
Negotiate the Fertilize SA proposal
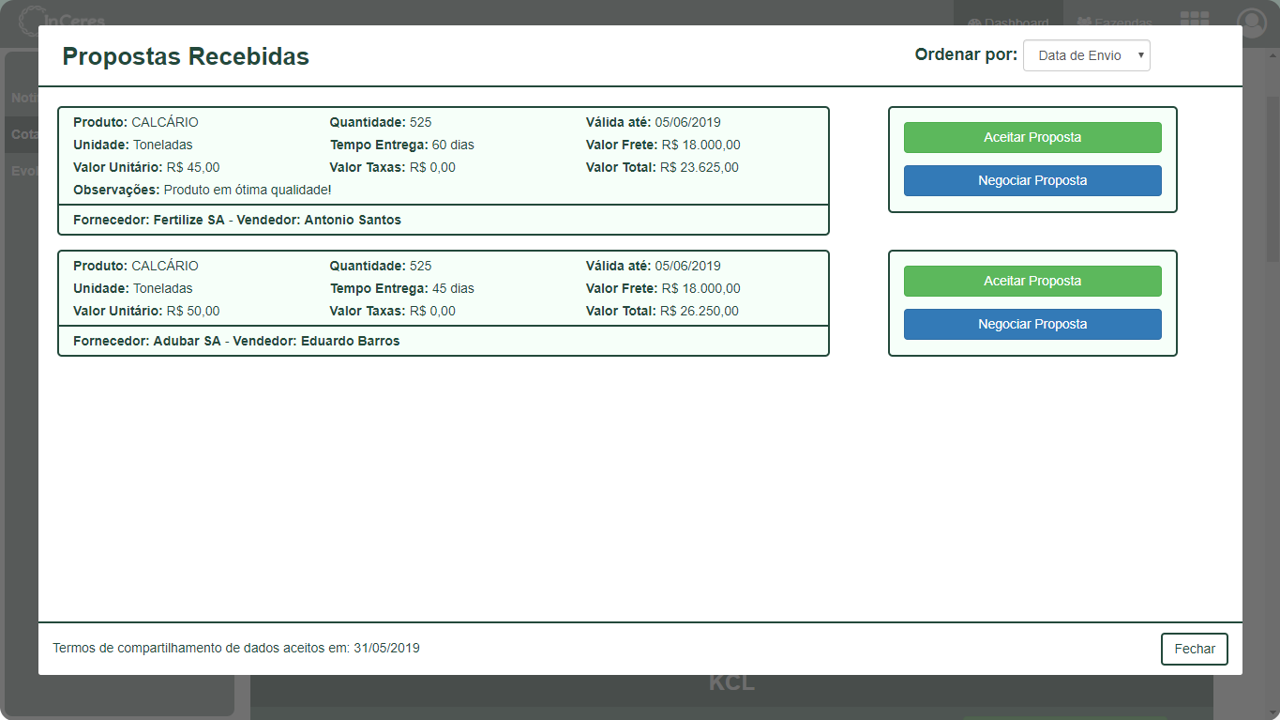1032,181
